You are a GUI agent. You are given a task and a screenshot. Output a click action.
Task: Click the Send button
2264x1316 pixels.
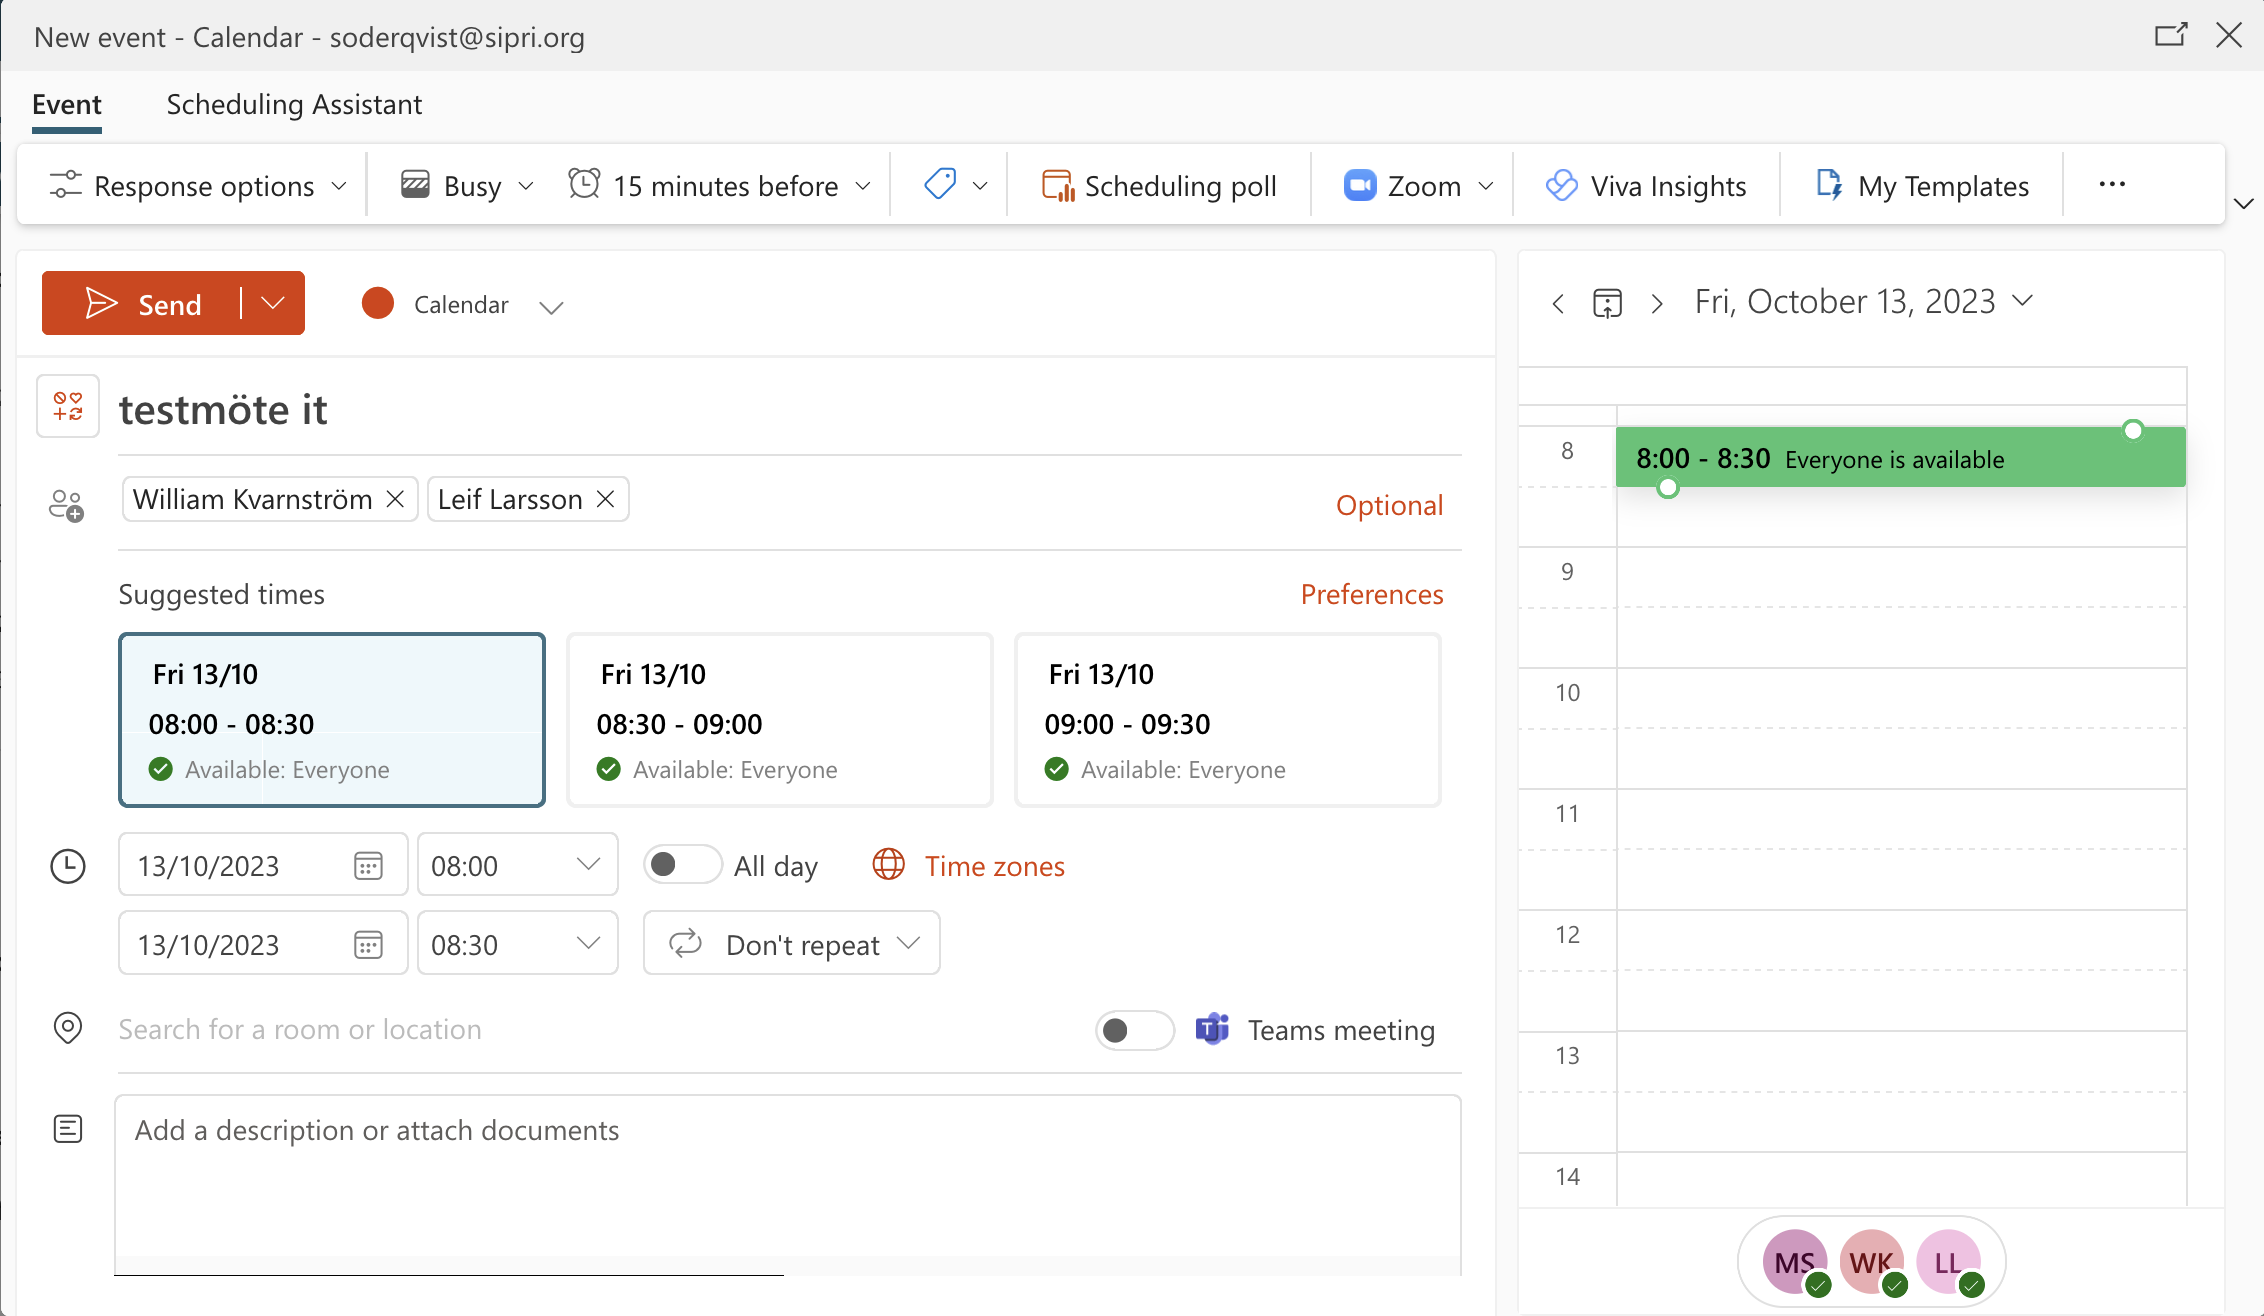click(x=143, y=304)
